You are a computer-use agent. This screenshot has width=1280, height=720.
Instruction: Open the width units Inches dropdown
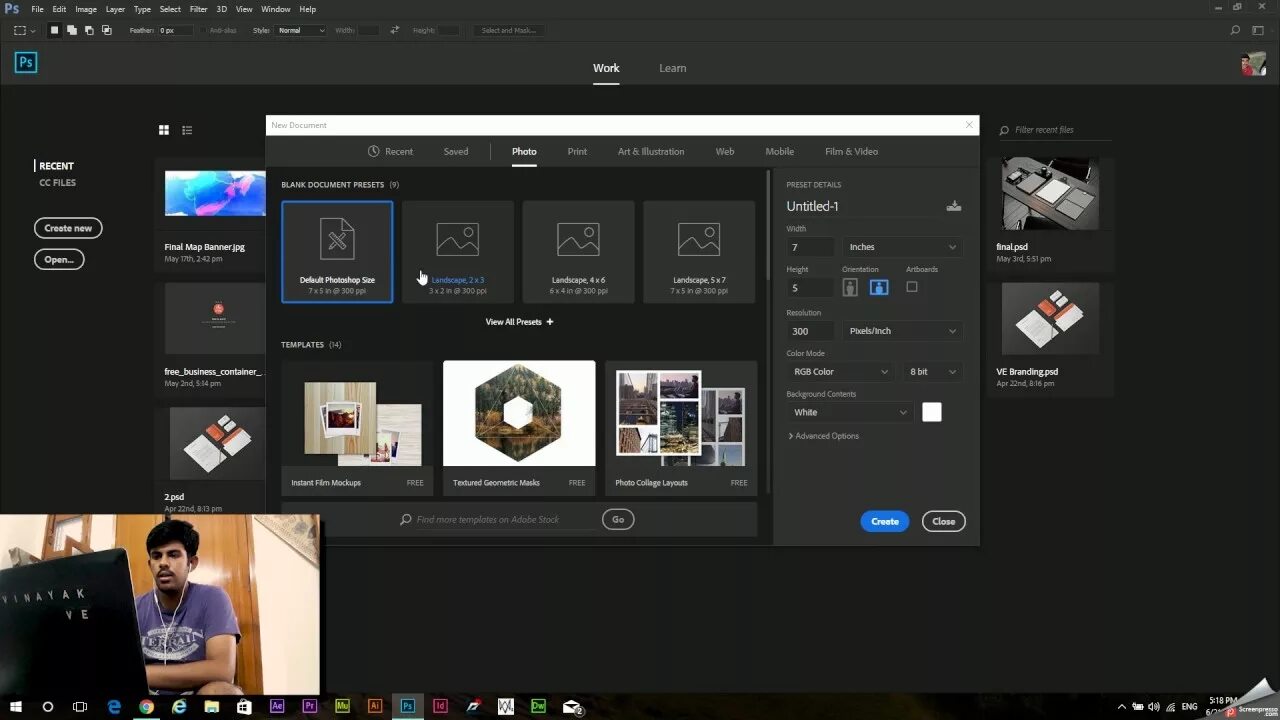point(902,247)
